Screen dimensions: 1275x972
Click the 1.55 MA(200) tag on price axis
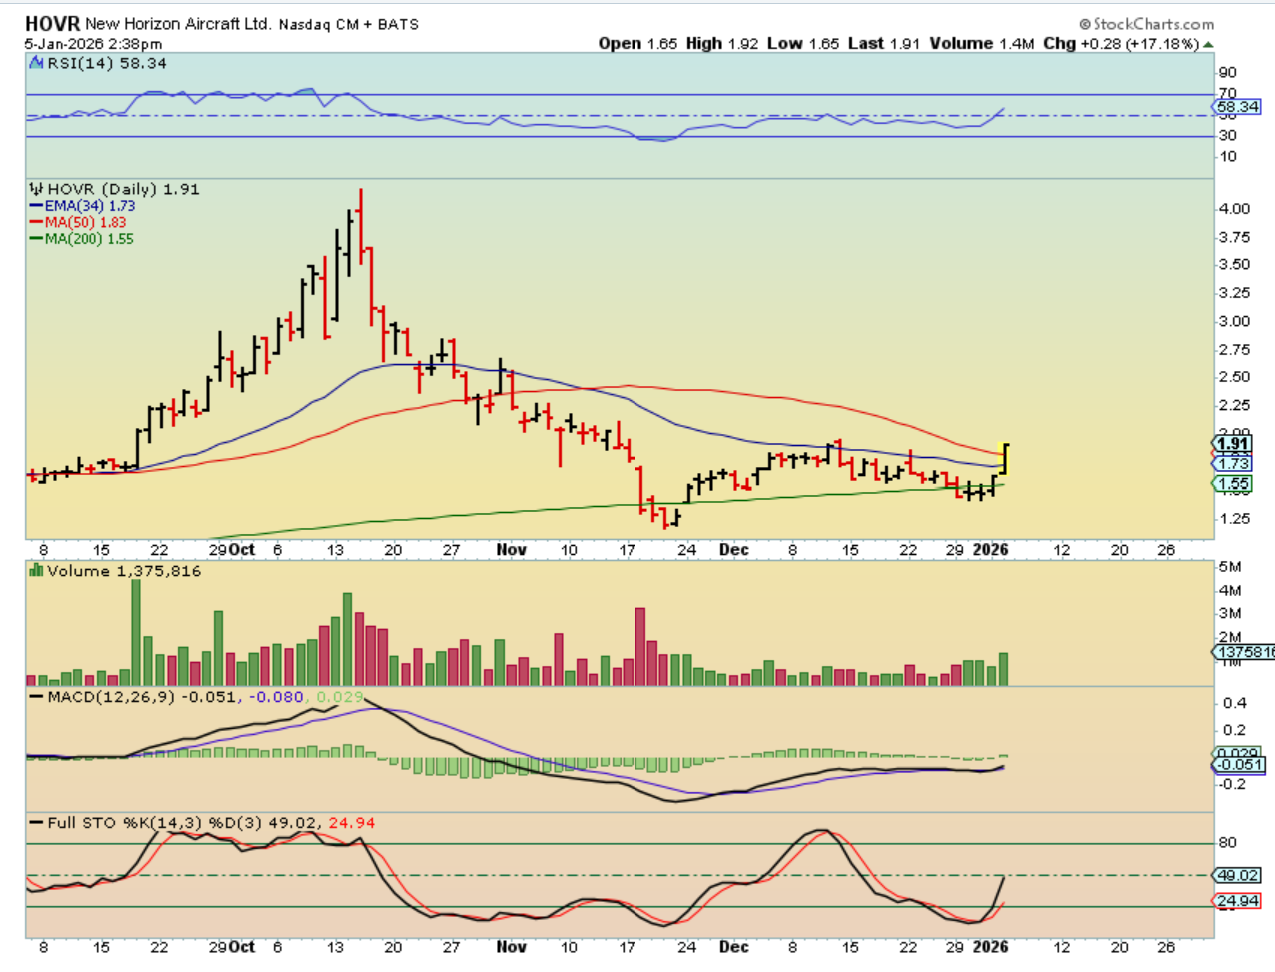click(x=1233, y=483)
